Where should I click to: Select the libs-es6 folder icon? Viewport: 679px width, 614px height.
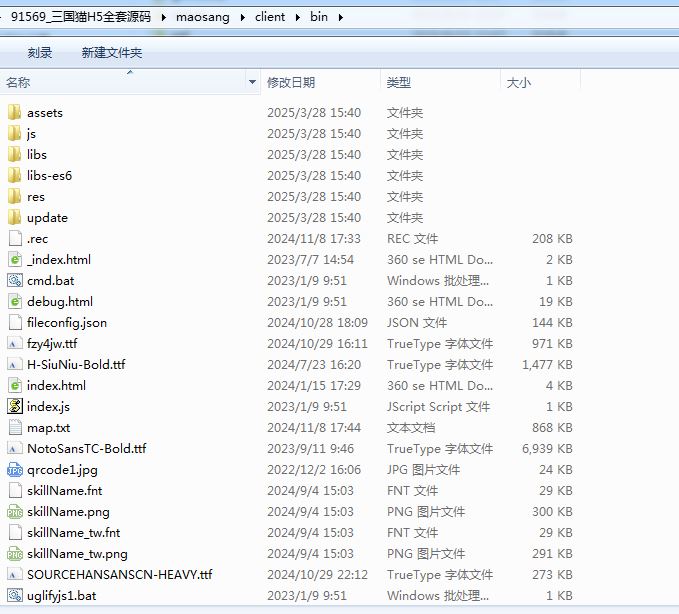pos(14,175)
